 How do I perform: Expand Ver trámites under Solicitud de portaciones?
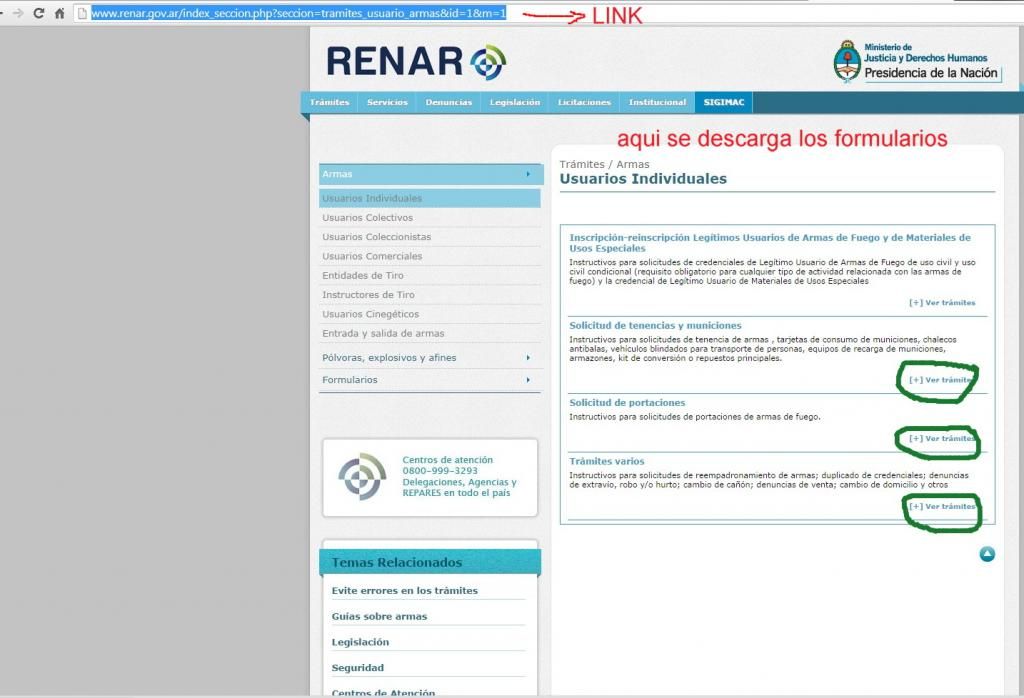(942, 439)
